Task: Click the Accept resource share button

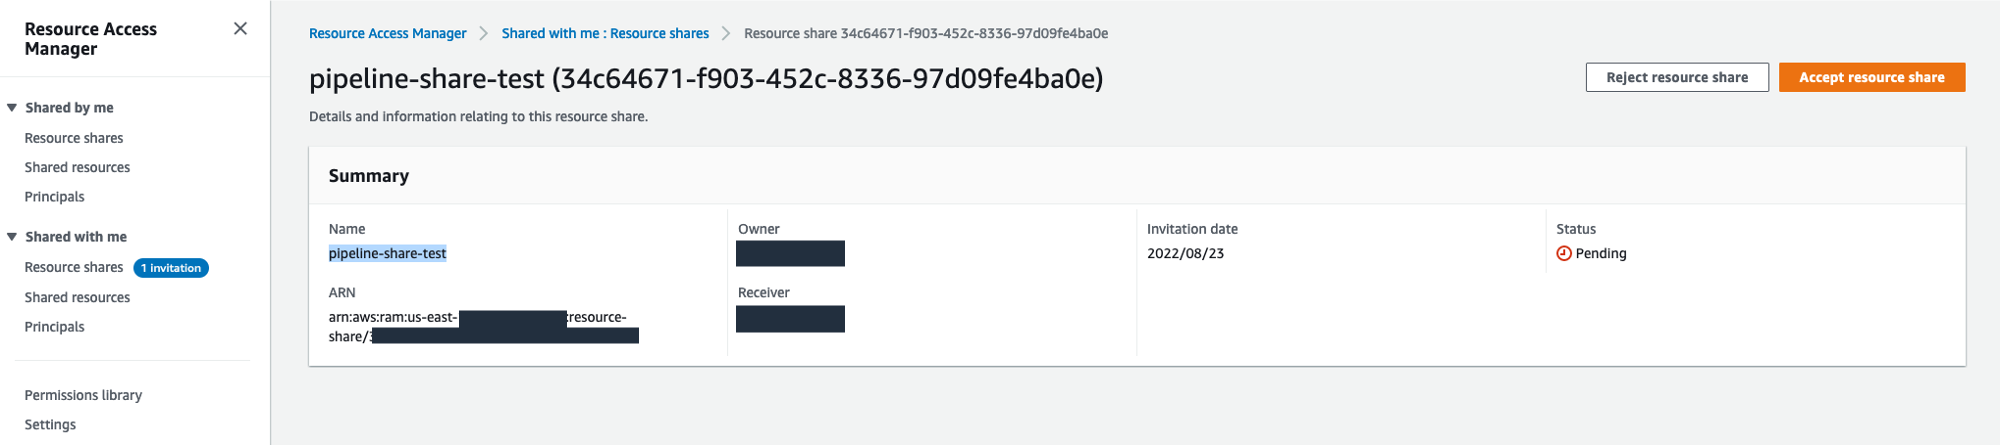Action: click(x=1871, y=77)
